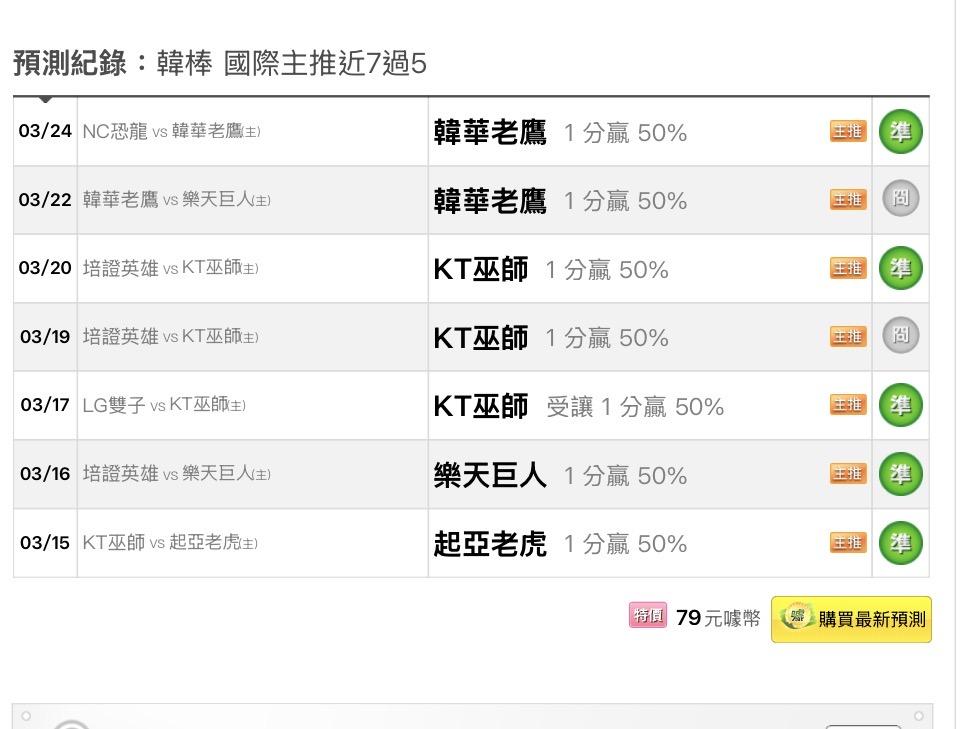The image size is (968, 729).
Task: Click the gray 冏 icon for 03/19
Action: coord(900,336)
